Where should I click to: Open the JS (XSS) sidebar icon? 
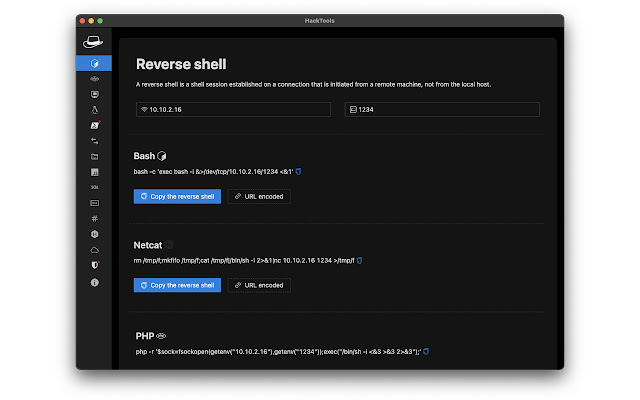(94, 172)
